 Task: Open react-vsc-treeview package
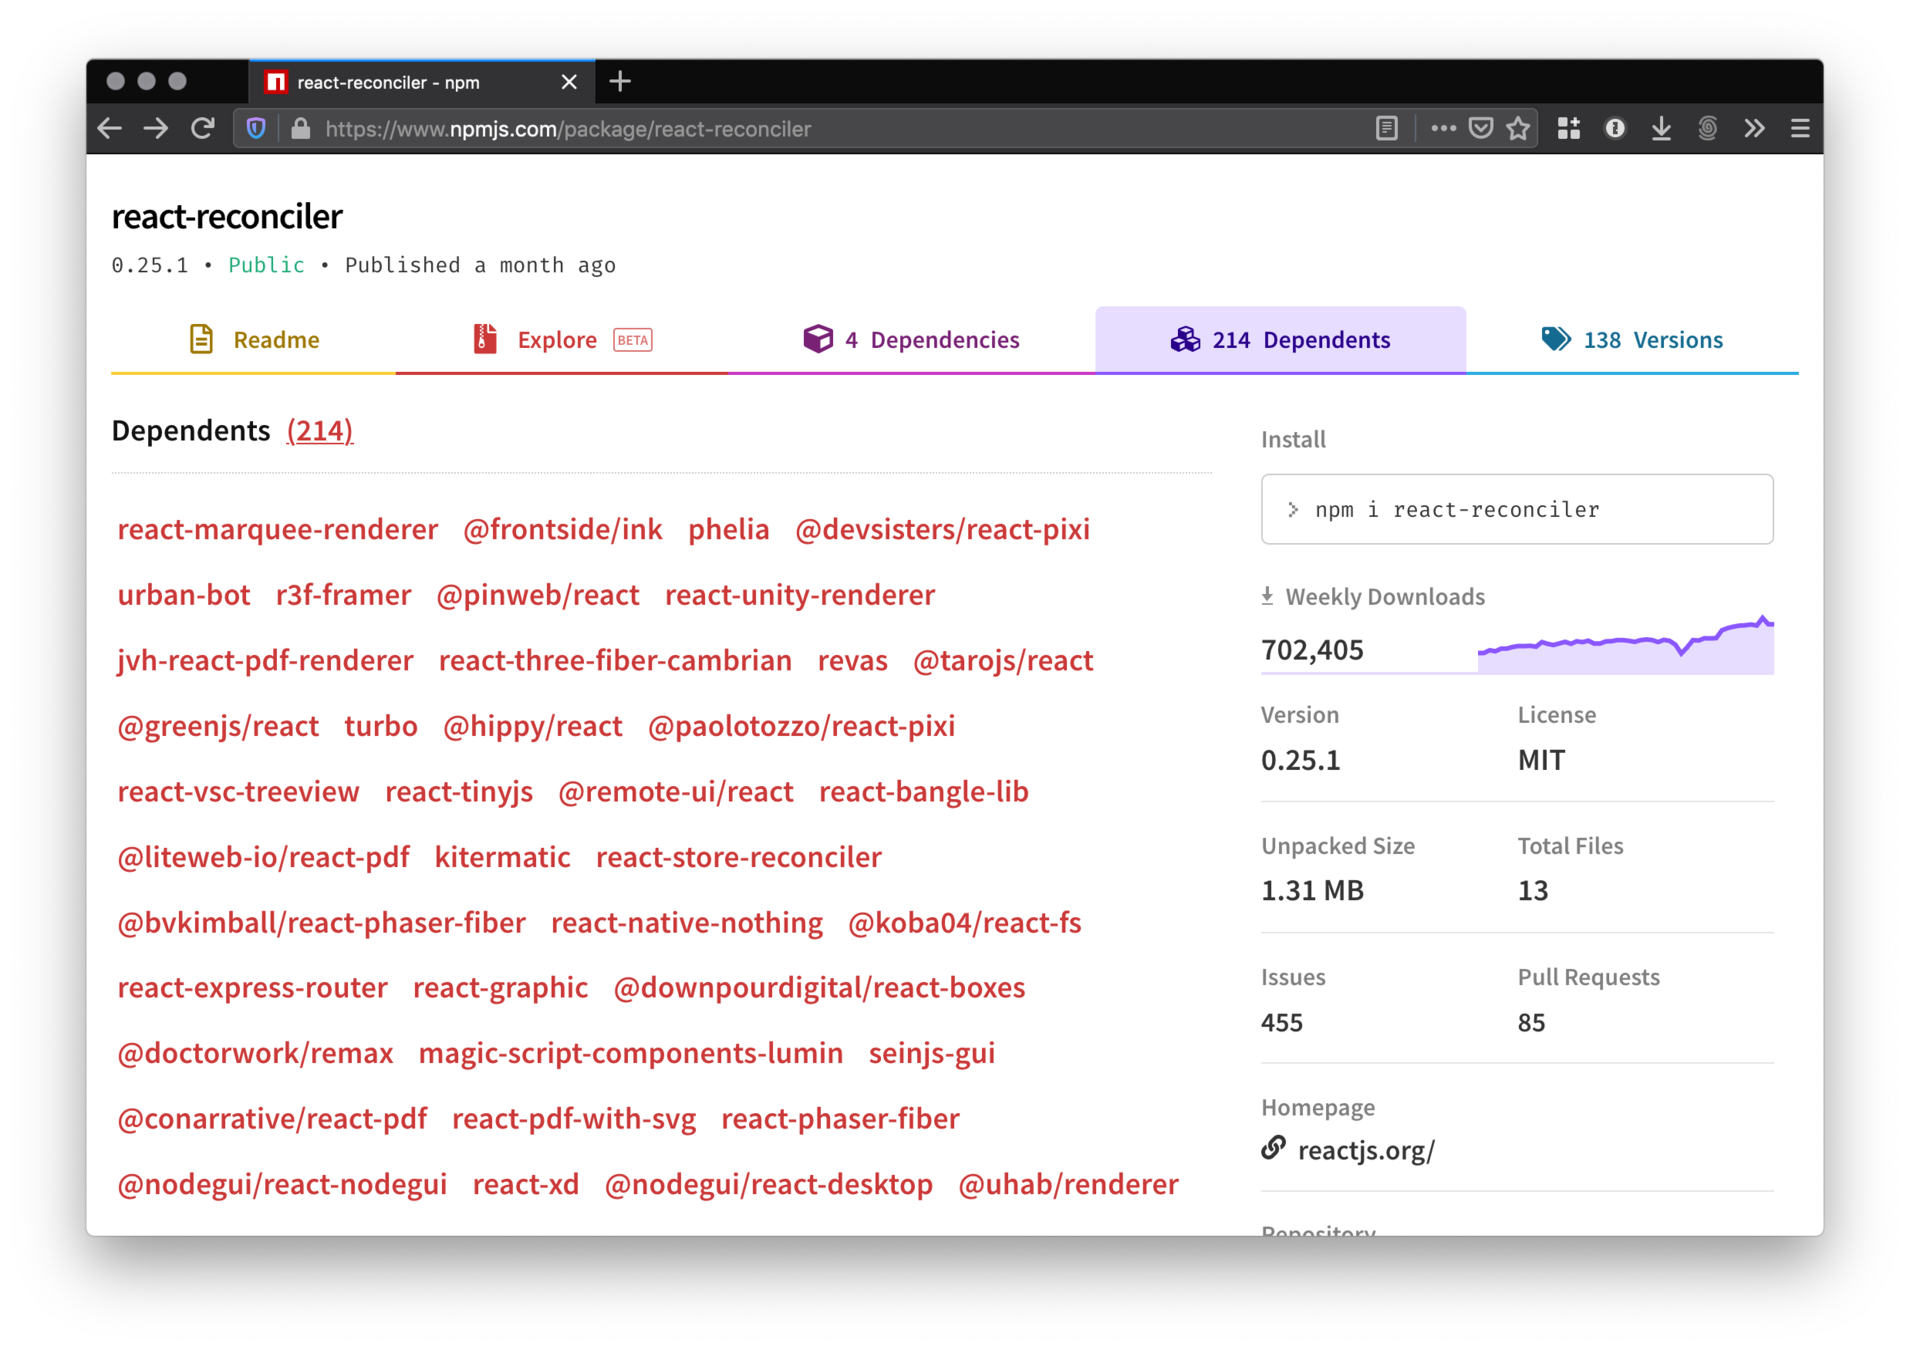pyautogui.click(x=238, y=791)
